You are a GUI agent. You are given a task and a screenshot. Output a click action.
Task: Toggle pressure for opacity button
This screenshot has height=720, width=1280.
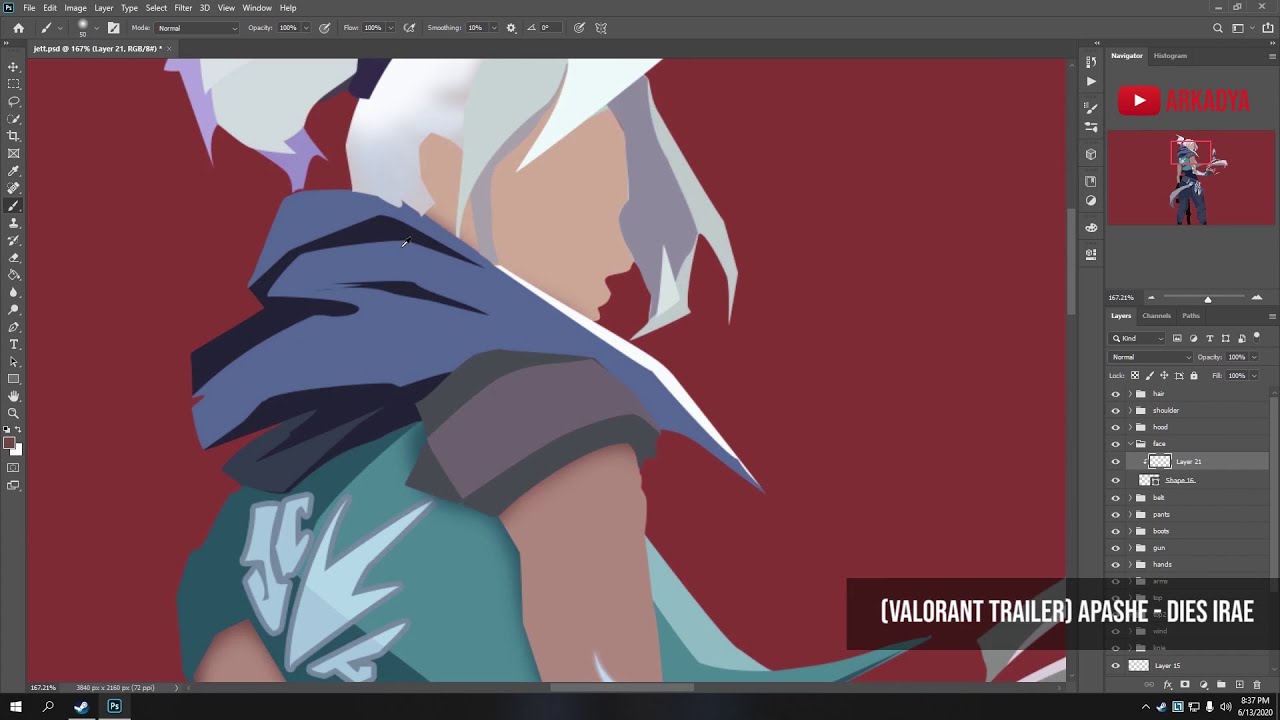(325, 28)
